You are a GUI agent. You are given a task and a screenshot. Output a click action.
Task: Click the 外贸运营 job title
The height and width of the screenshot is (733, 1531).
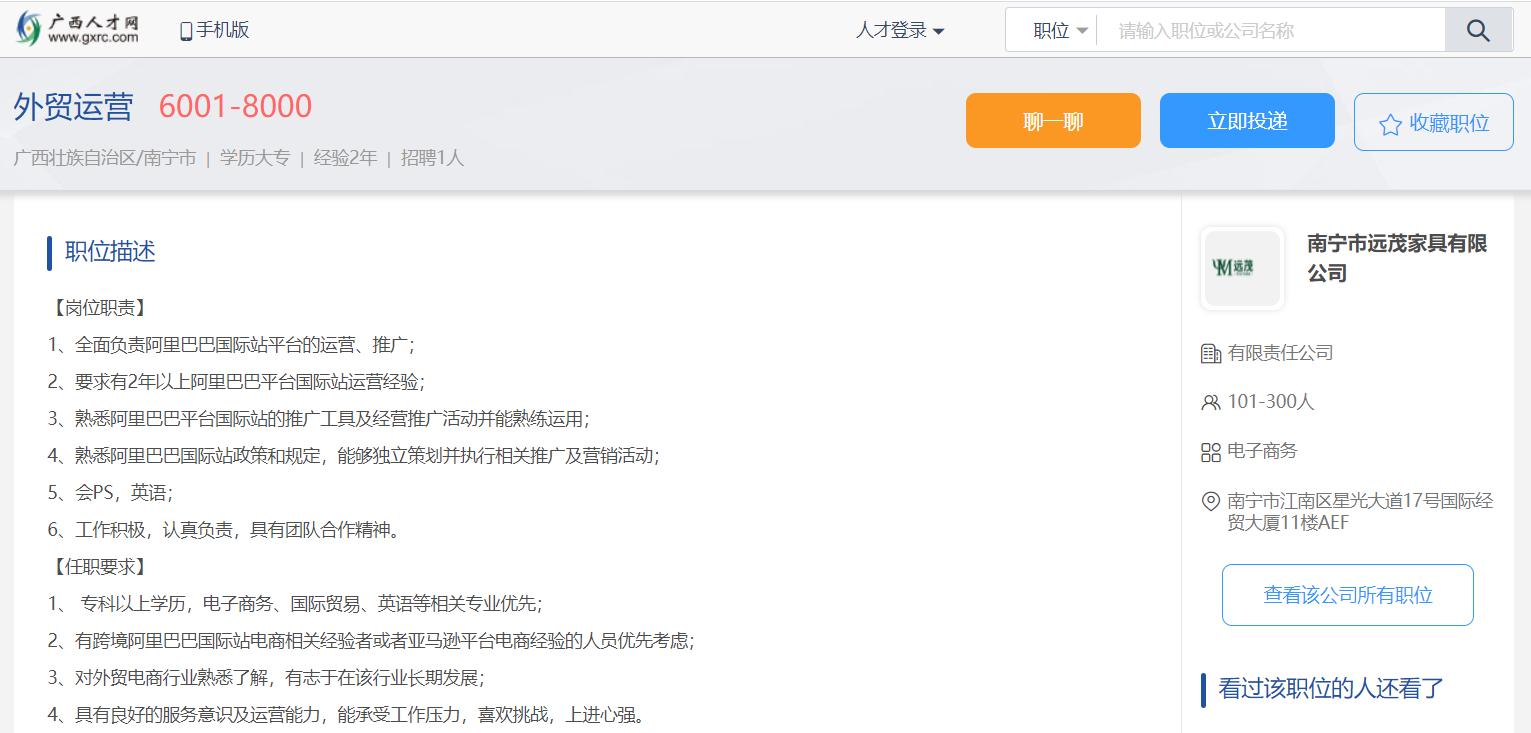[x=73, y=107]
